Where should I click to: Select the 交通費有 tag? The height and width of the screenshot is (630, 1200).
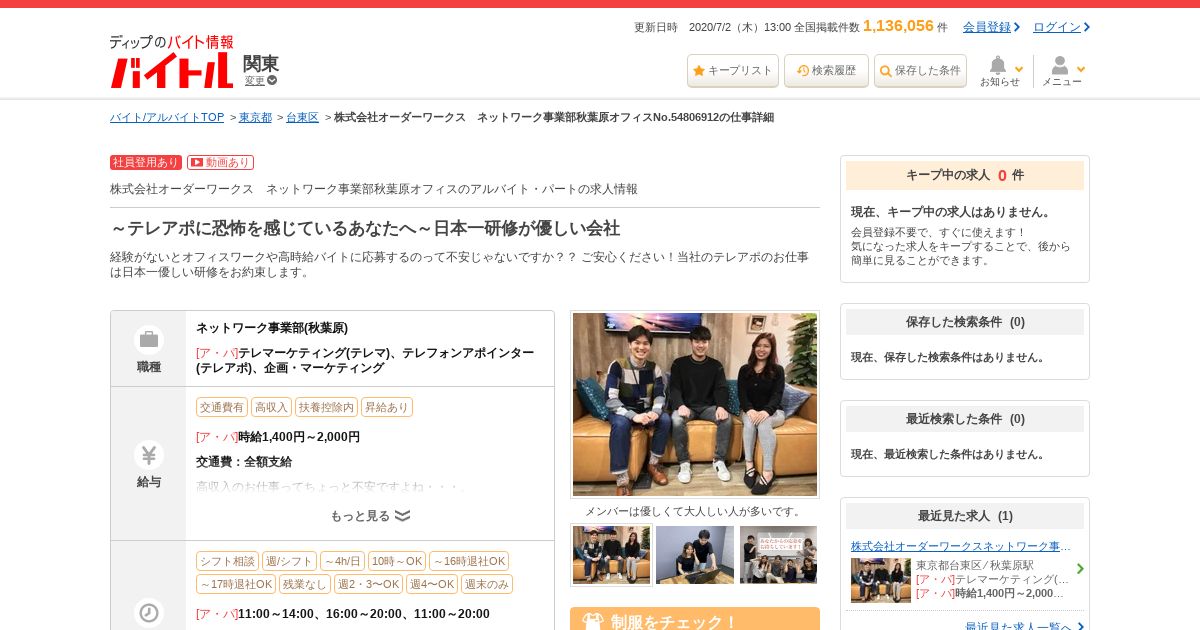click(222, 407)
